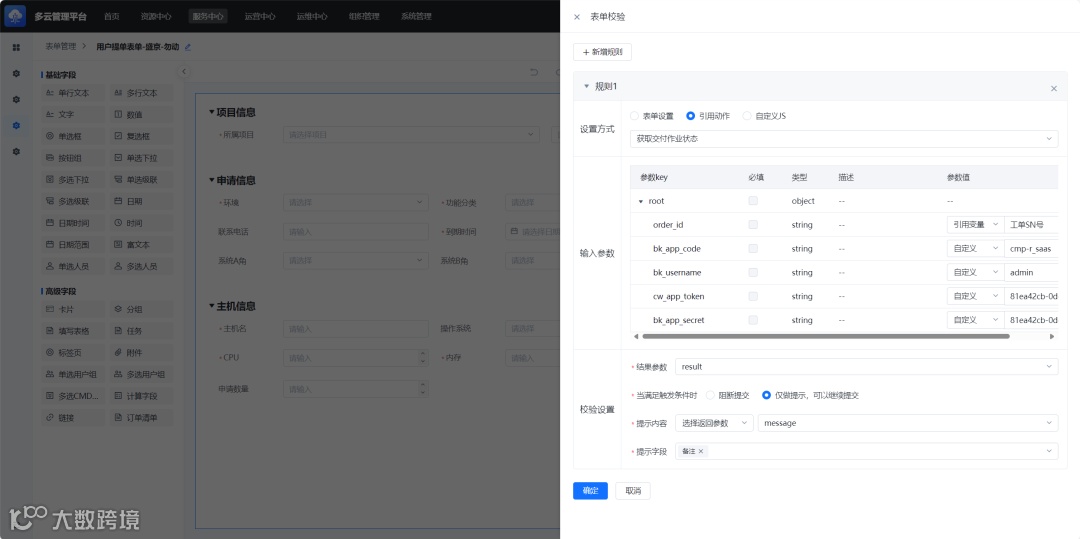The height and width of the screenshot is (539, 1080).
Task: Click the 确定 button
Action: click(590, 491)
